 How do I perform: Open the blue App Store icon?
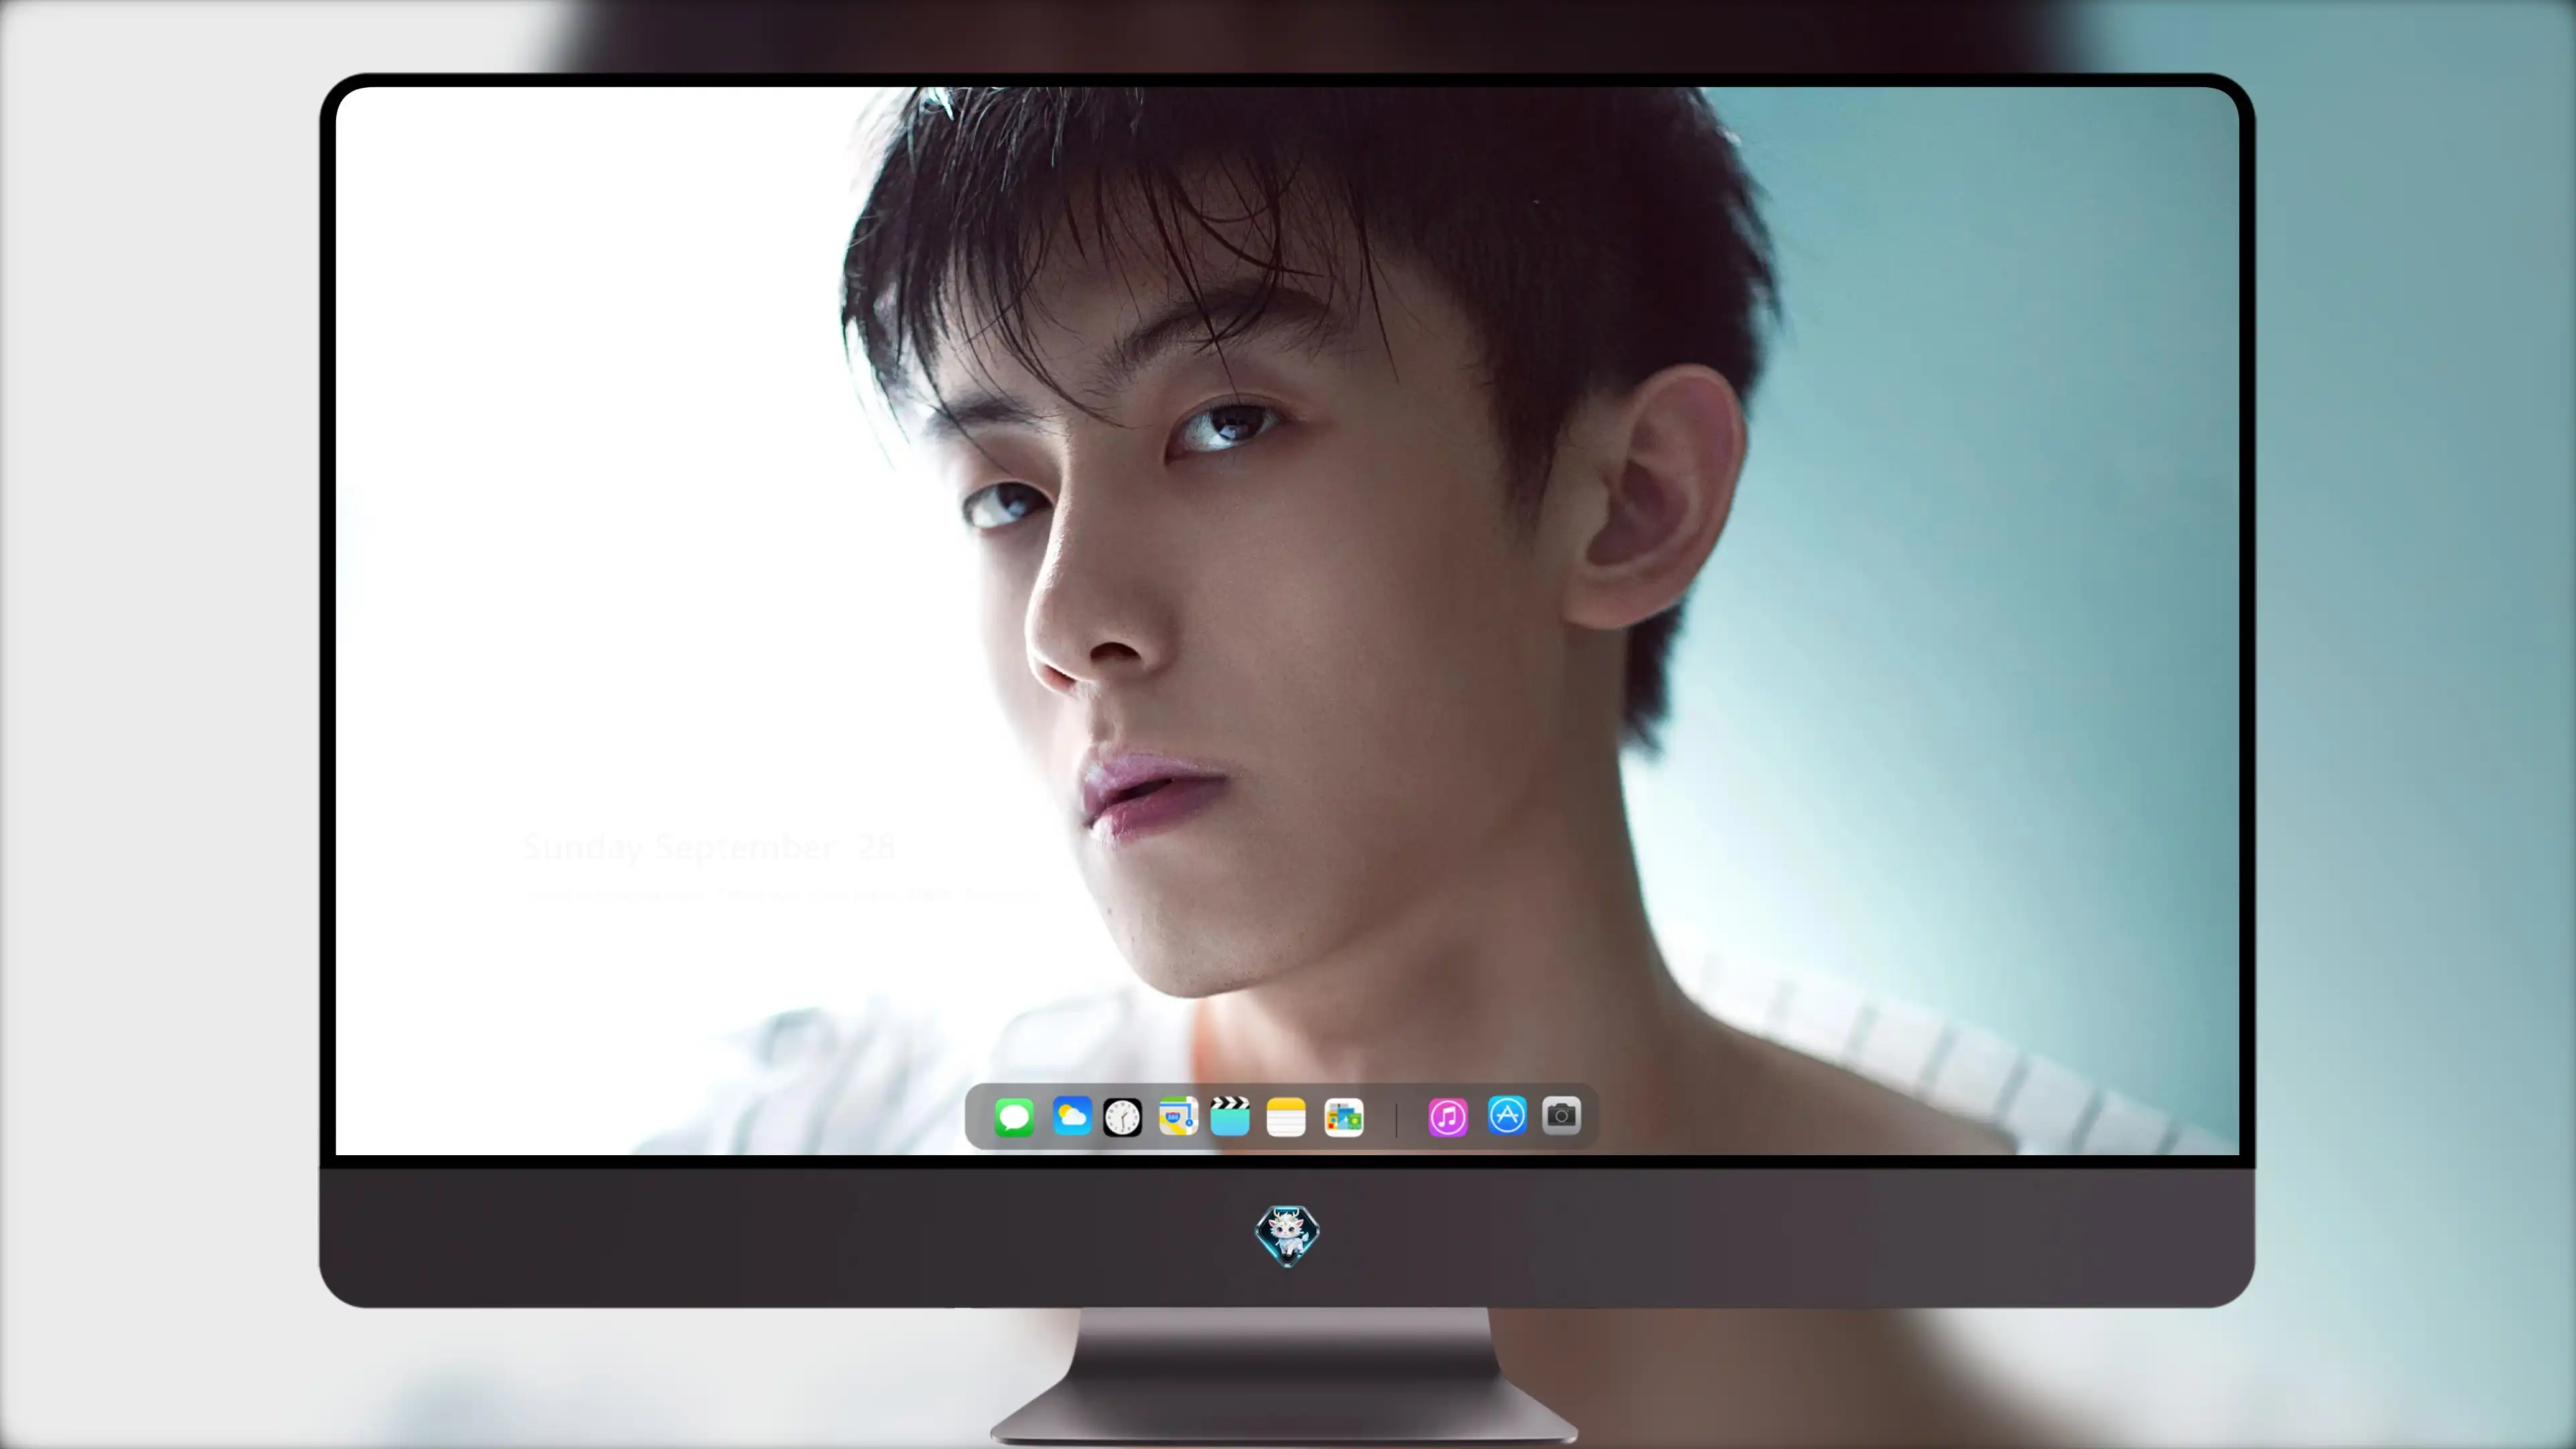point(1507,1115)
